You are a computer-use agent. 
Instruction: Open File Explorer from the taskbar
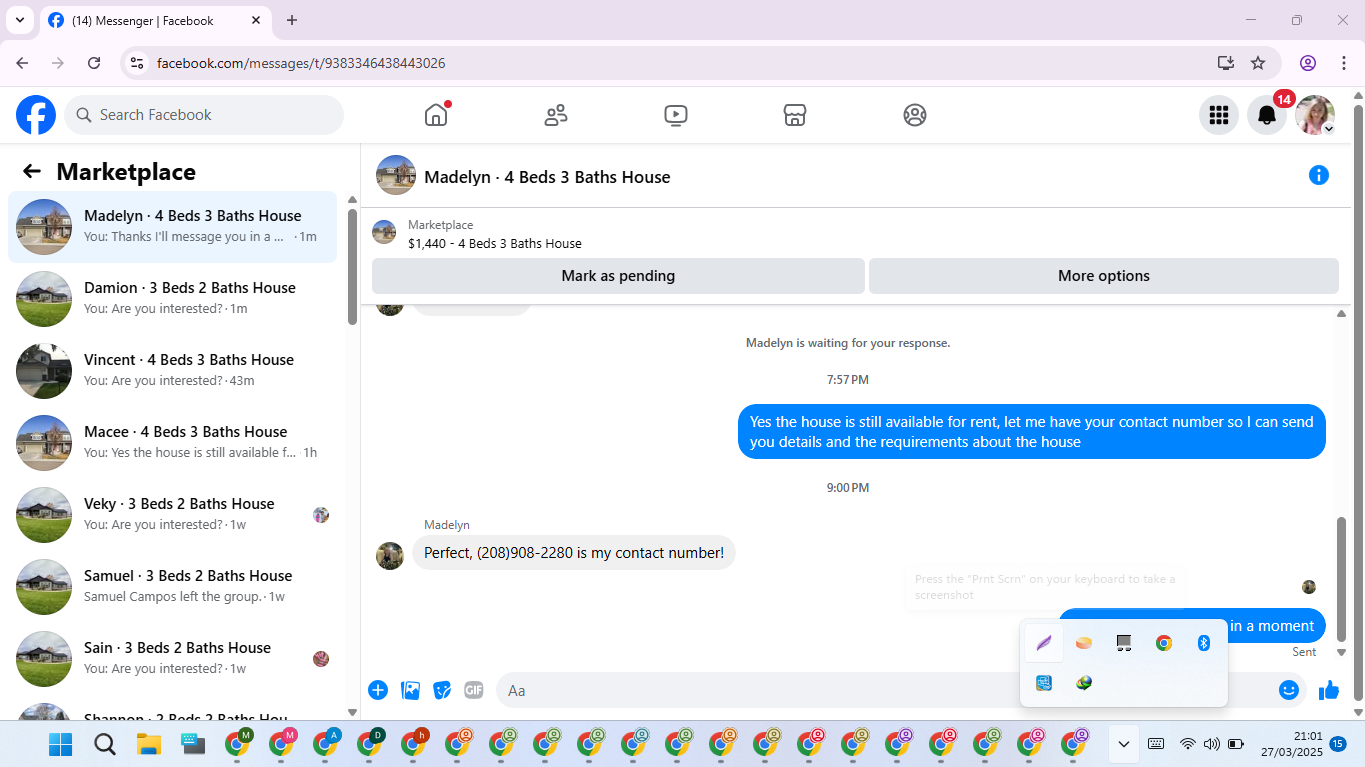pyautogui.click(x=149, y=744)
